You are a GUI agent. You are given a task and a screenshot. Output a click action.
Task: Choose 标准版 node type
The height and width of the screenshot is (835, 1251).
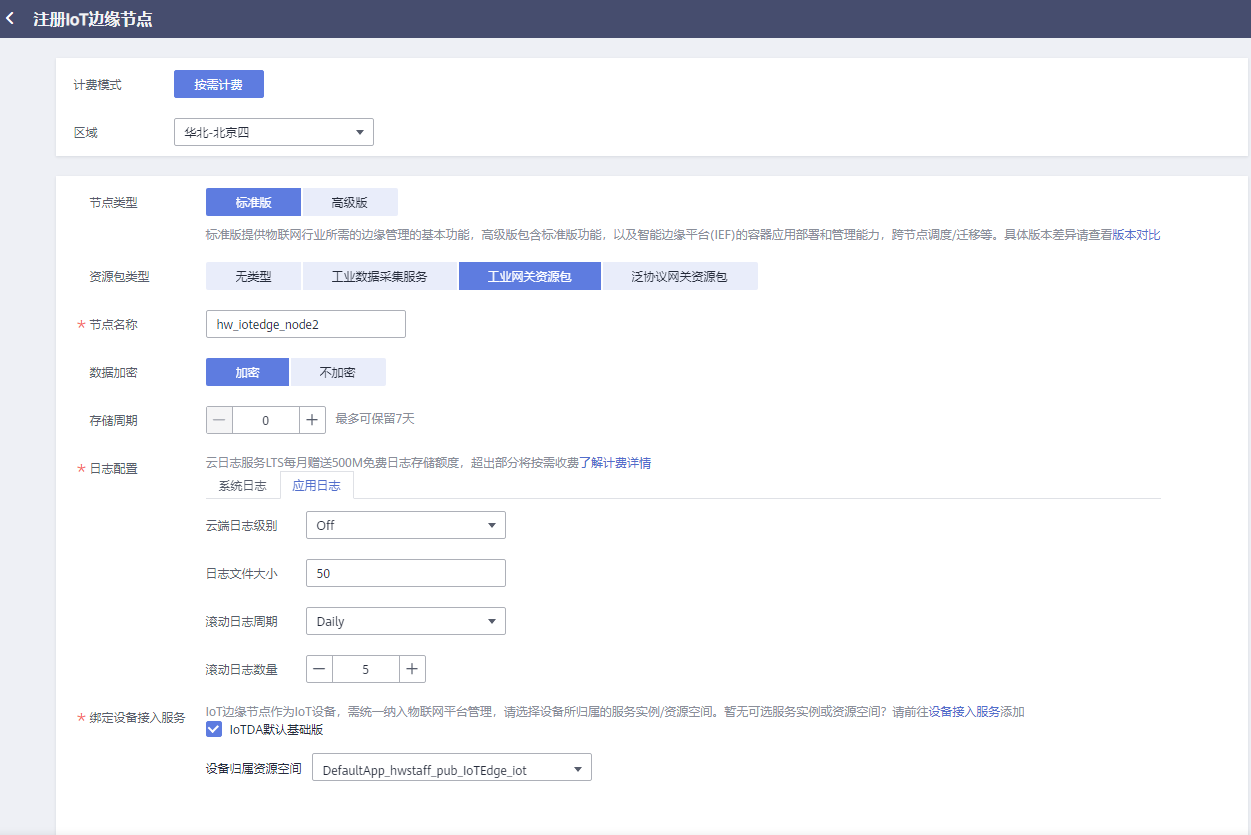253,202
